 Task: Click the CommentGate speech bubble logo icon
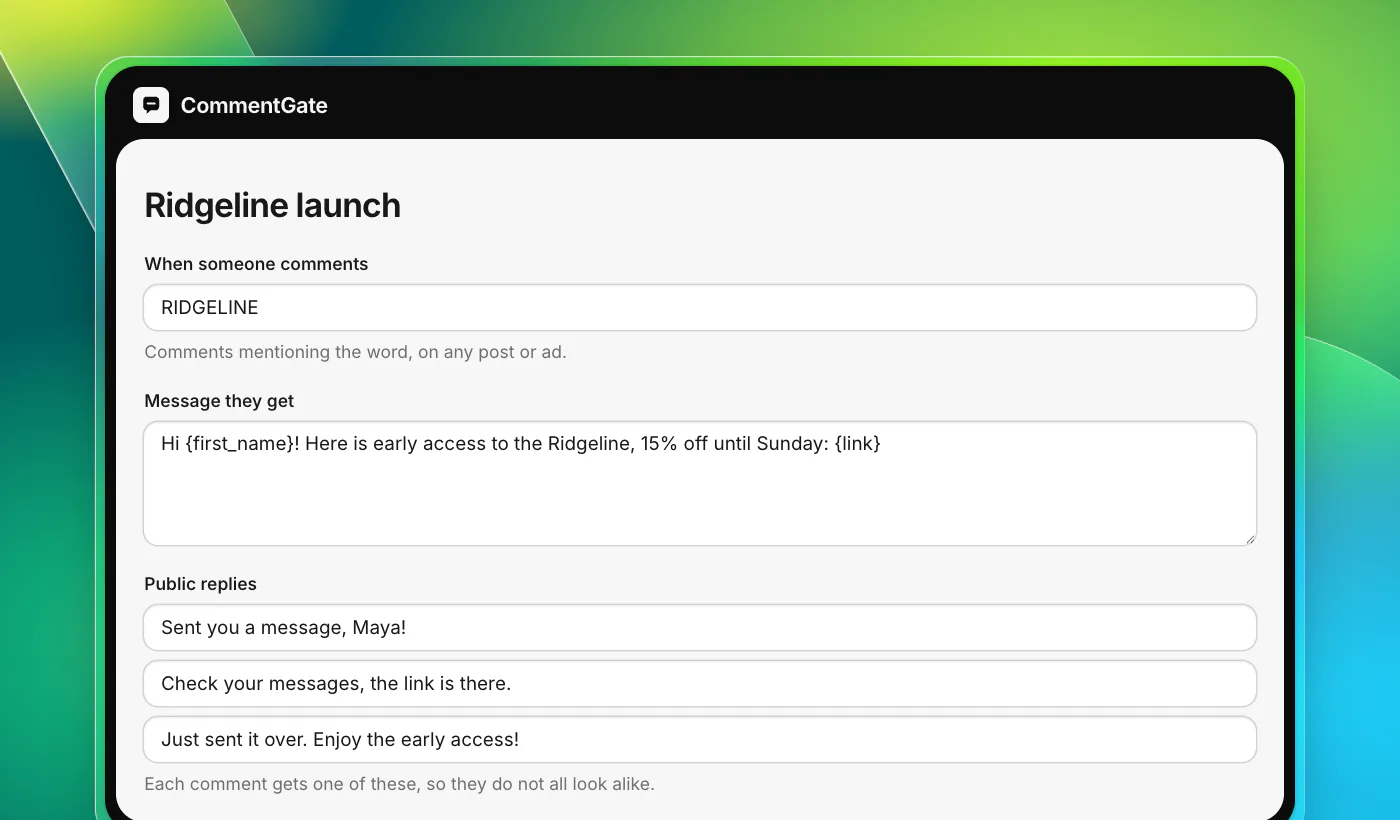coord(151,105)
